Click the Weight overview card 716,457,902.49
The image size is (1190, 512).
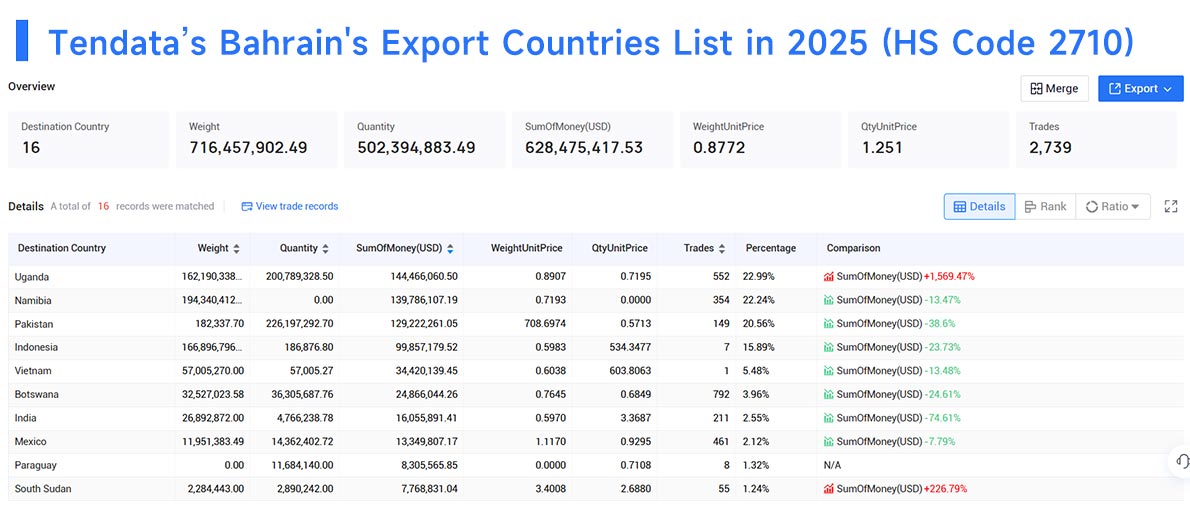(x=257, y=140)
